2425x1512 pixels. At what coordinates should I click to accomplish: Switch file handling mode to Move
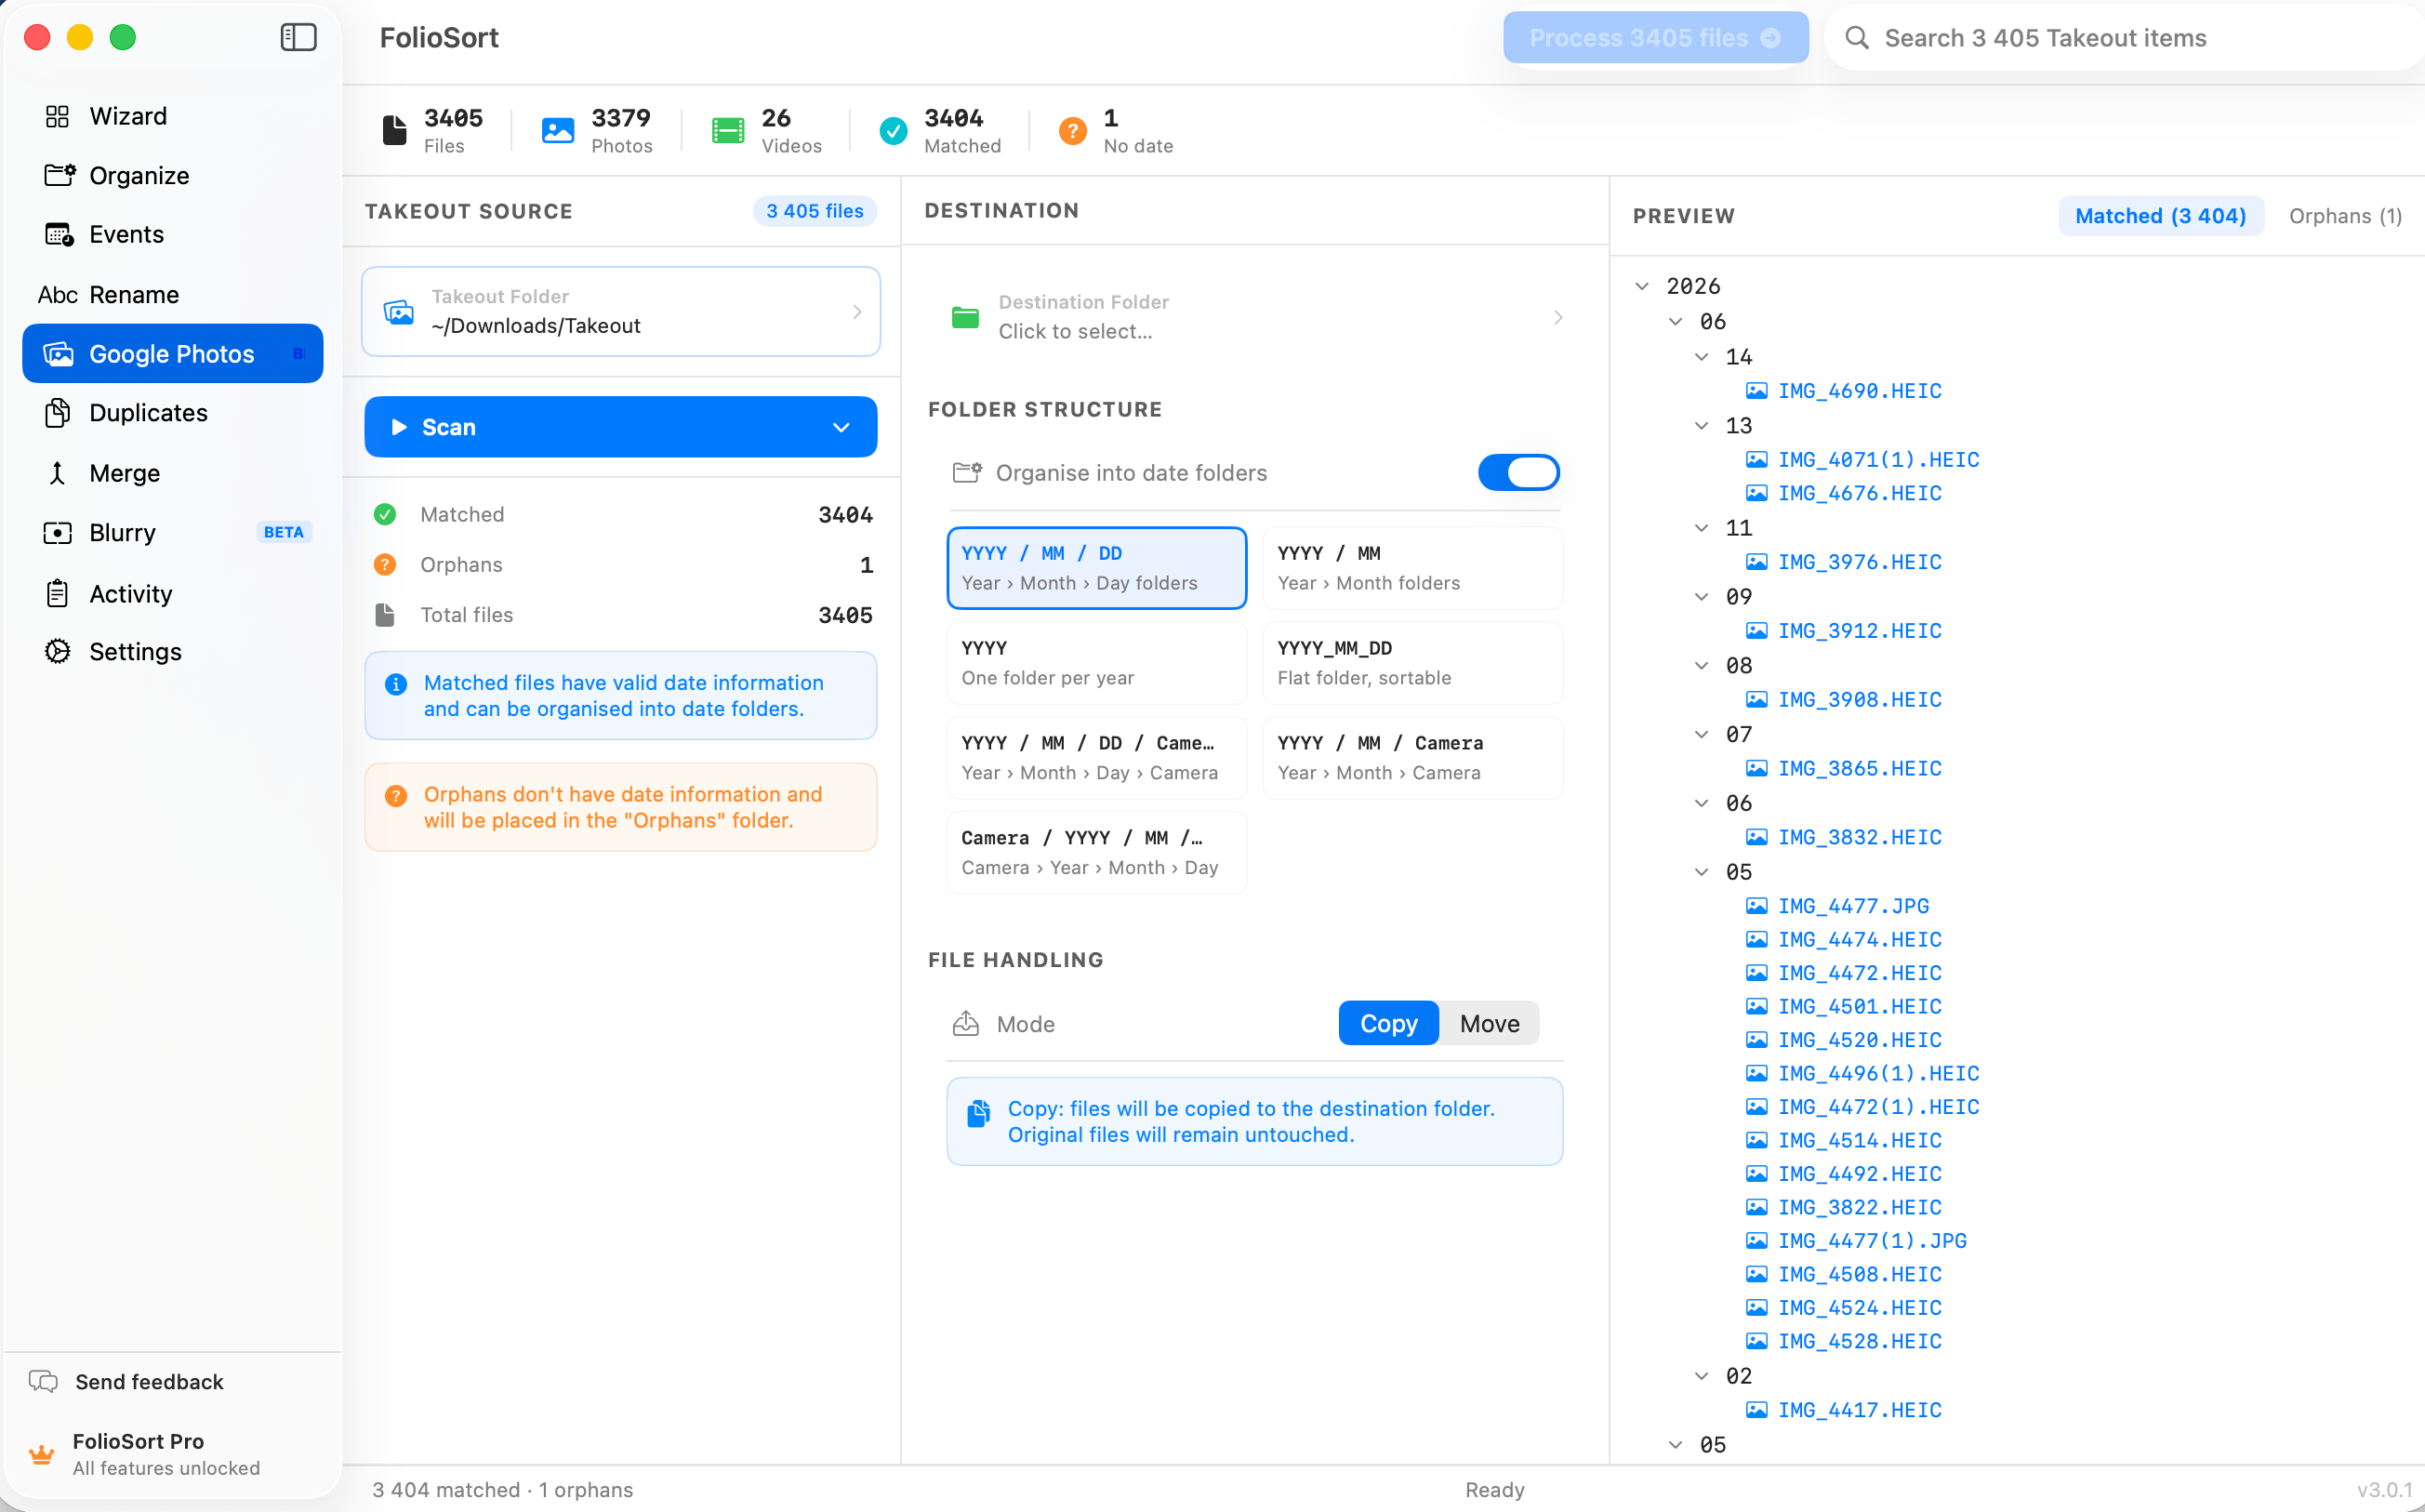click(x=1489, y=1023)
